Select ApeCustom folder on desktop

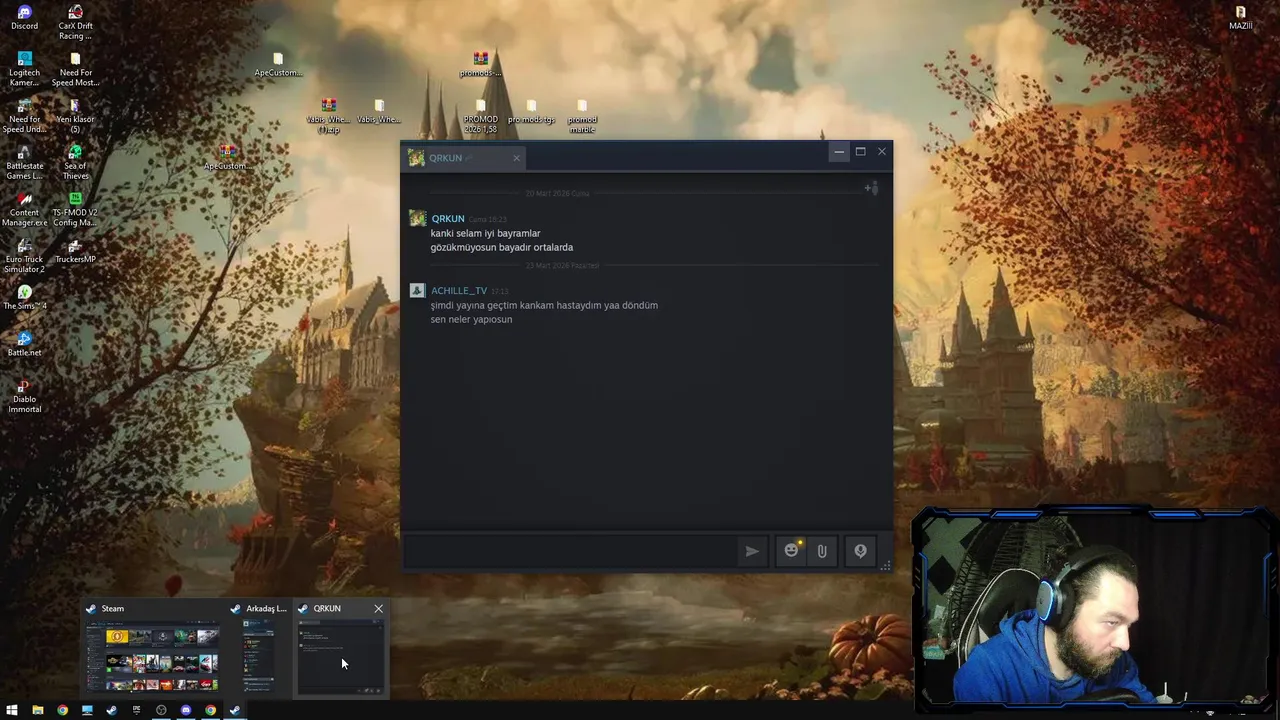point(278,64)
